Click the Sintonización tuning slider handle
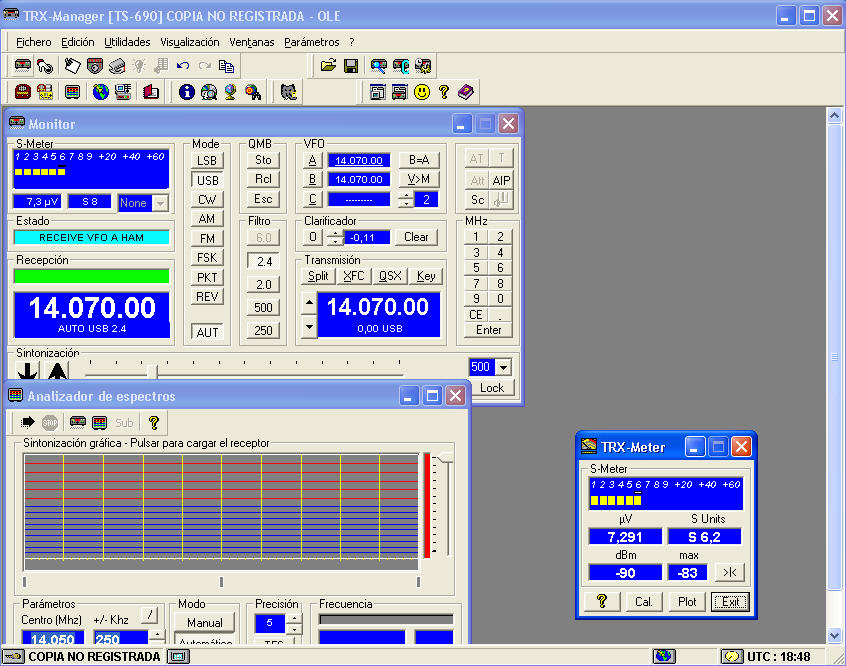 [152, 370]
